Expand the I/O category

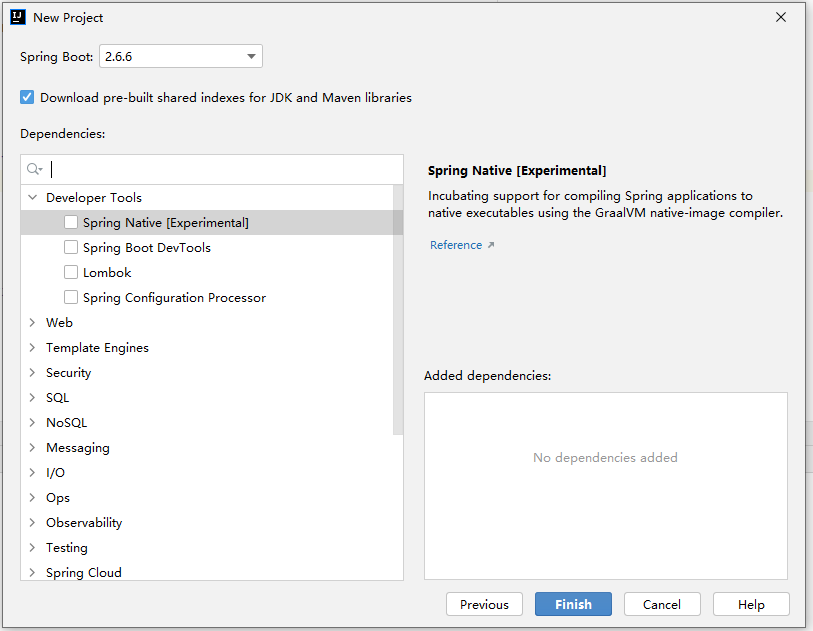point(33,472)
